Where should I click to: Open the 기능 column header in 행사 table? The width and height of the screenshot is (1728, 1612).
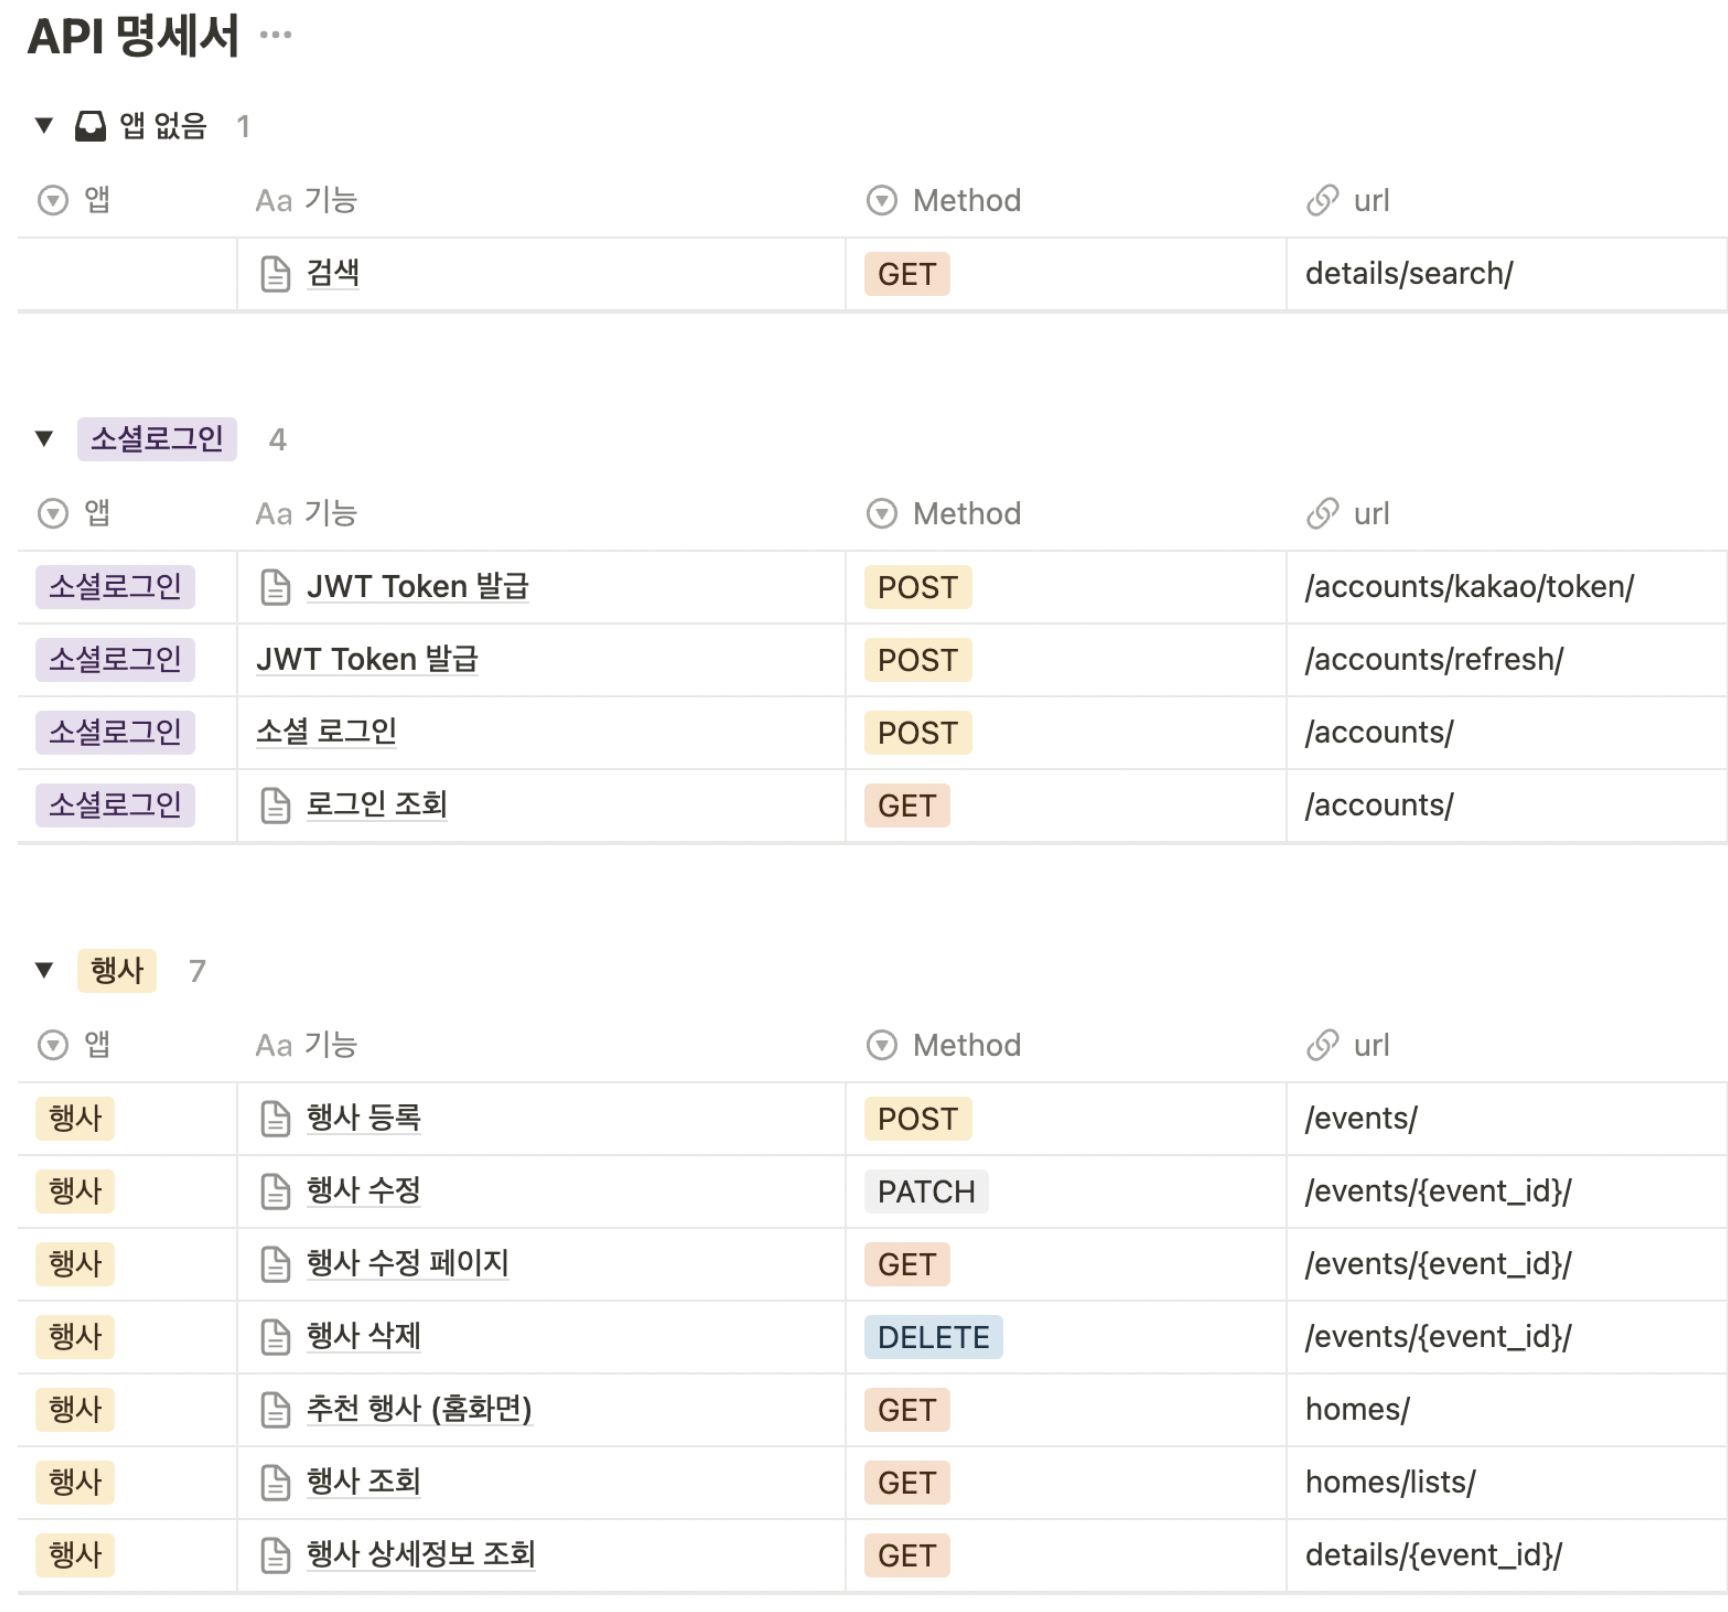pos(306,1046)
